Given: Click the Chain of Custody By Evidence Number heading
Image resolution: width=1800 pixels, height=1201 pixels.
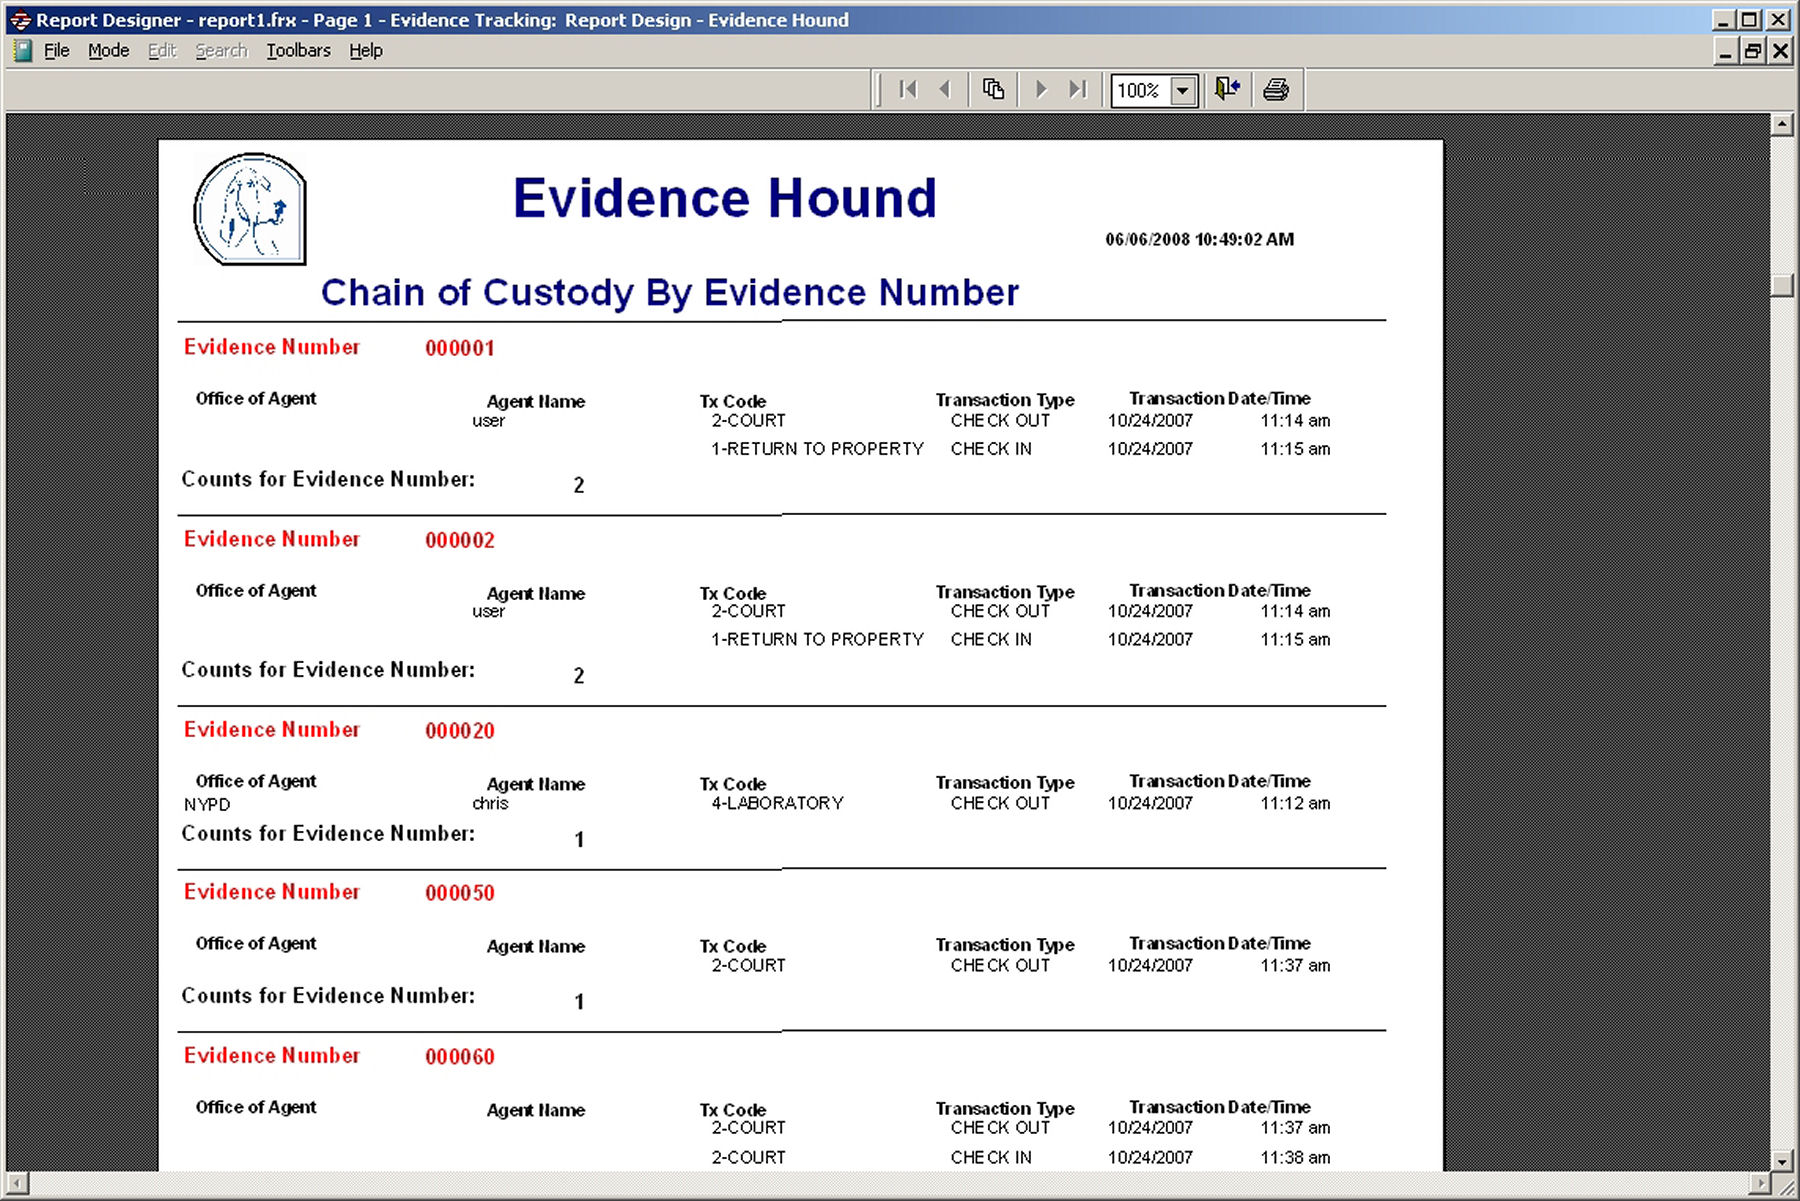Looking at the screenshot, I should click(x=670, y=293).
